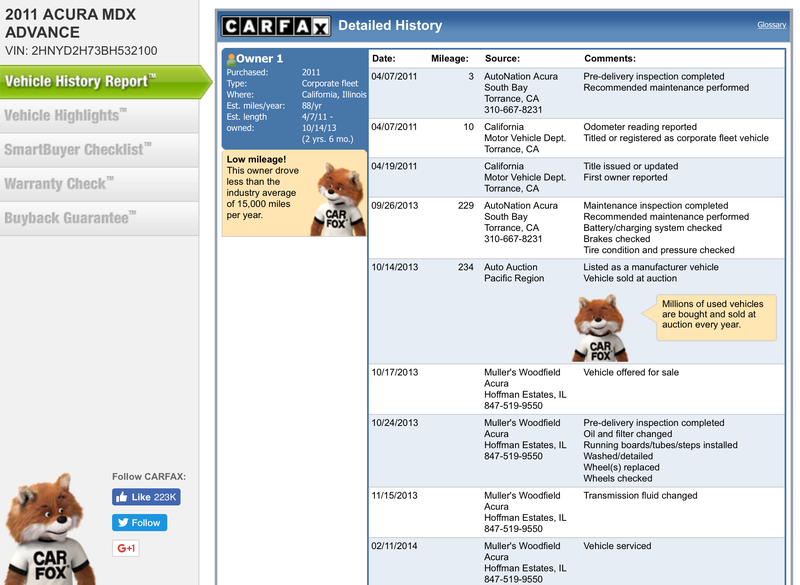Click the 10/17/2013 date entry

click(394, 372)
